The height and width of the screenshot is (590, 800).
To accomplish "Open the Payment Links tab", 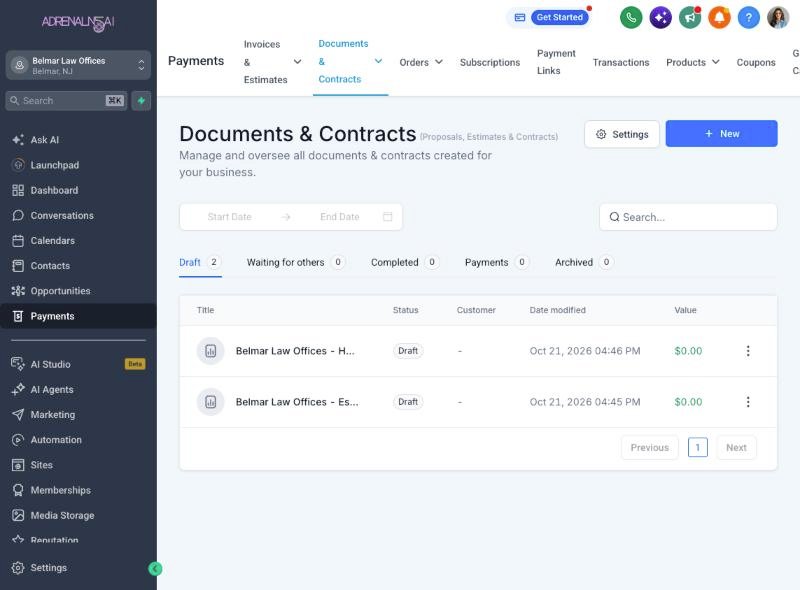I will click(556, 62).
